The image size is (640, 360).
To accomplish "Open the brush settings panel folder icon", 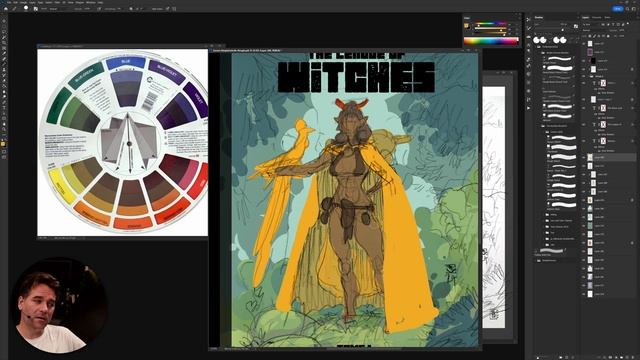I will [36, 9].
